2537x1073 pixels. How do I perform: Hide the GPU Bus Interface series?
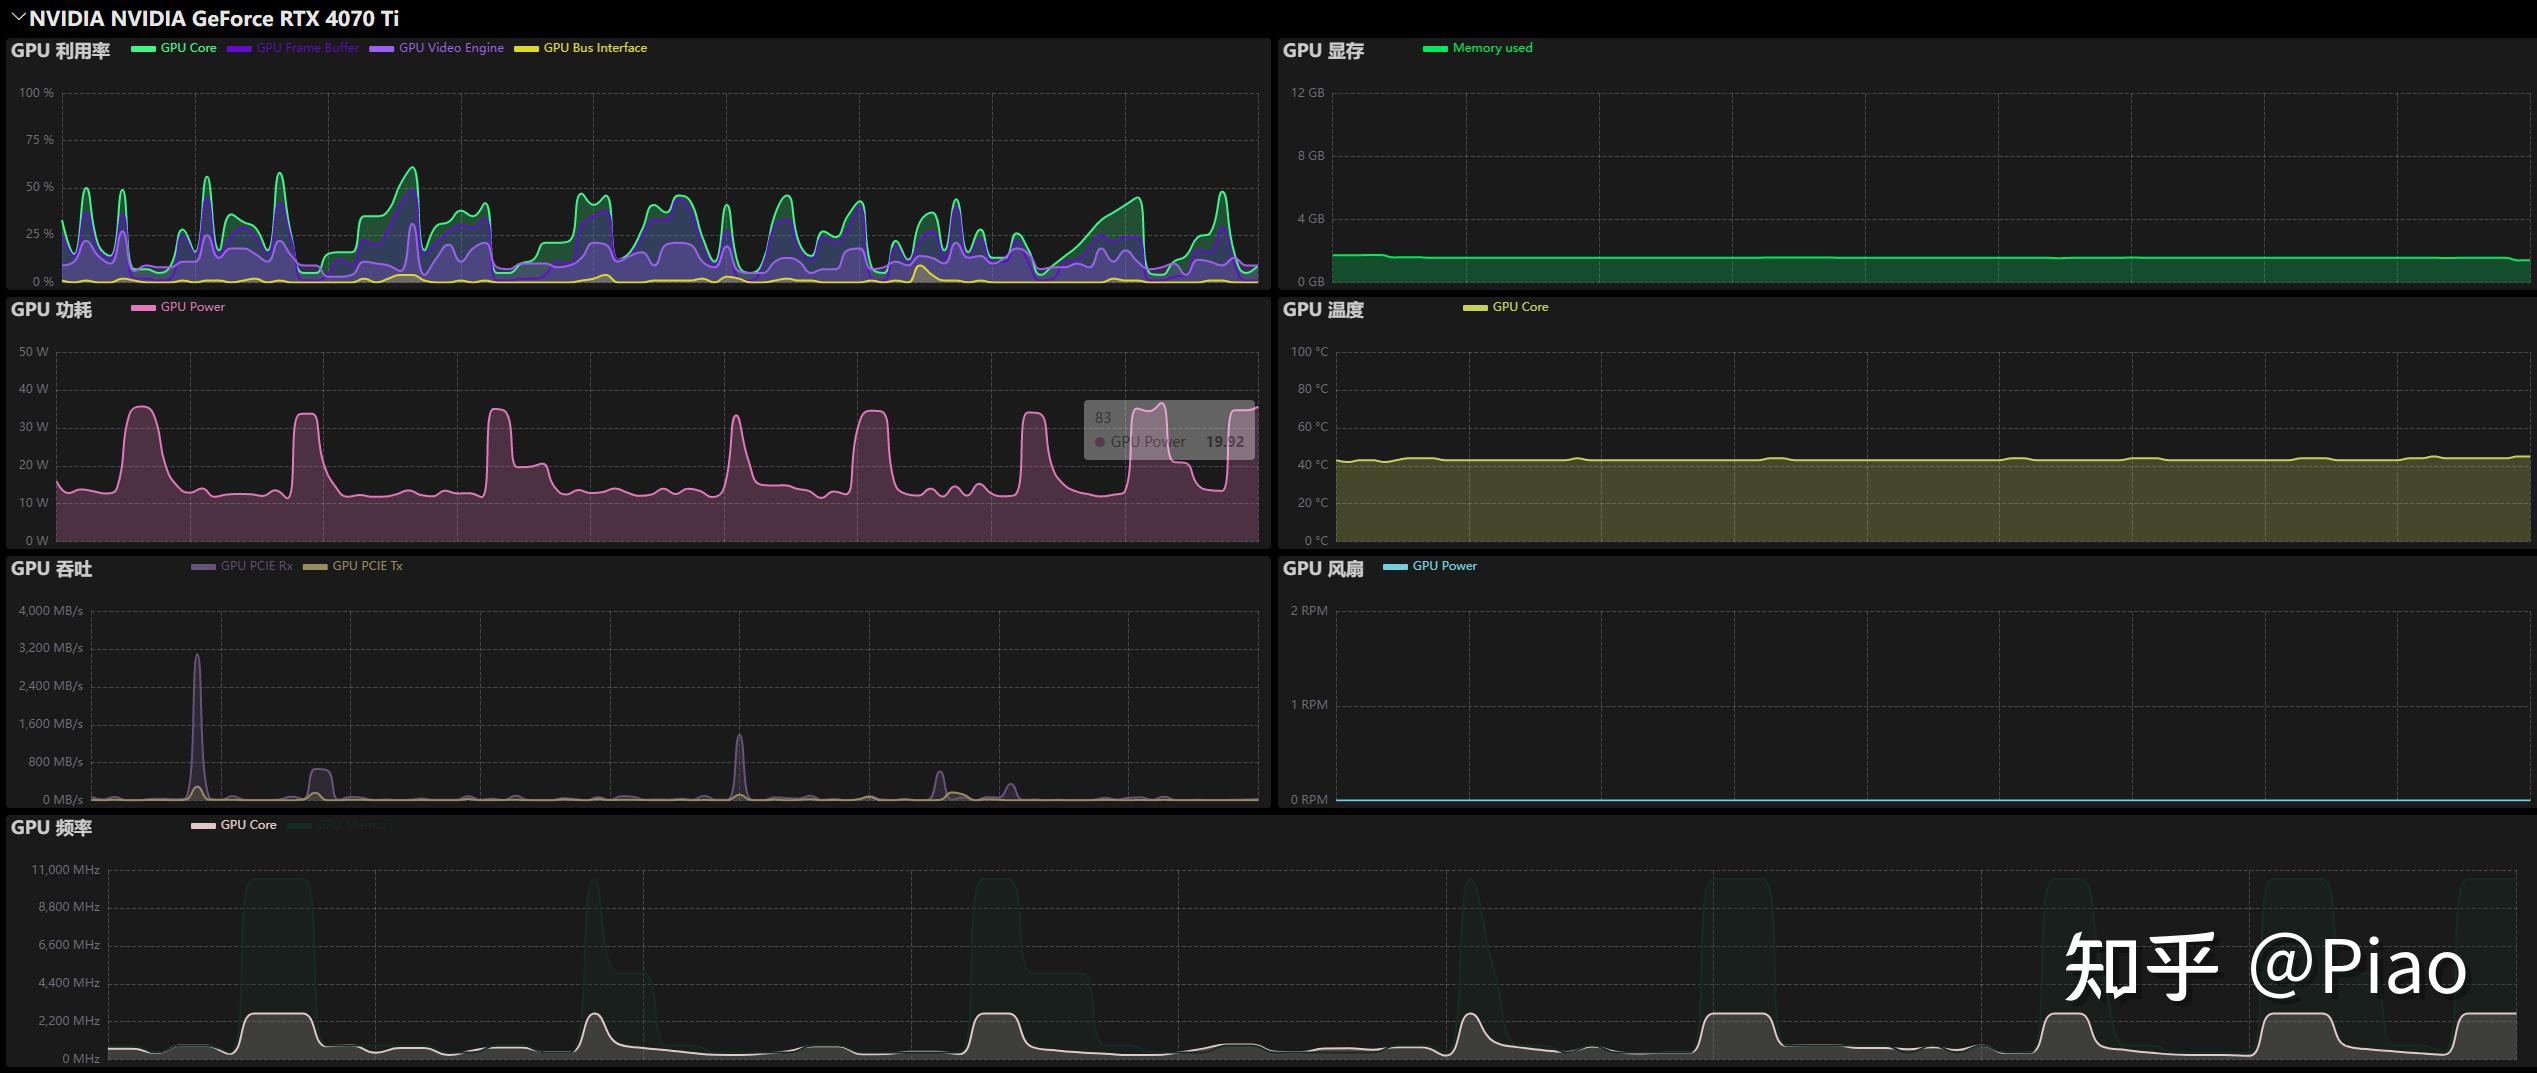pos(581,48)
